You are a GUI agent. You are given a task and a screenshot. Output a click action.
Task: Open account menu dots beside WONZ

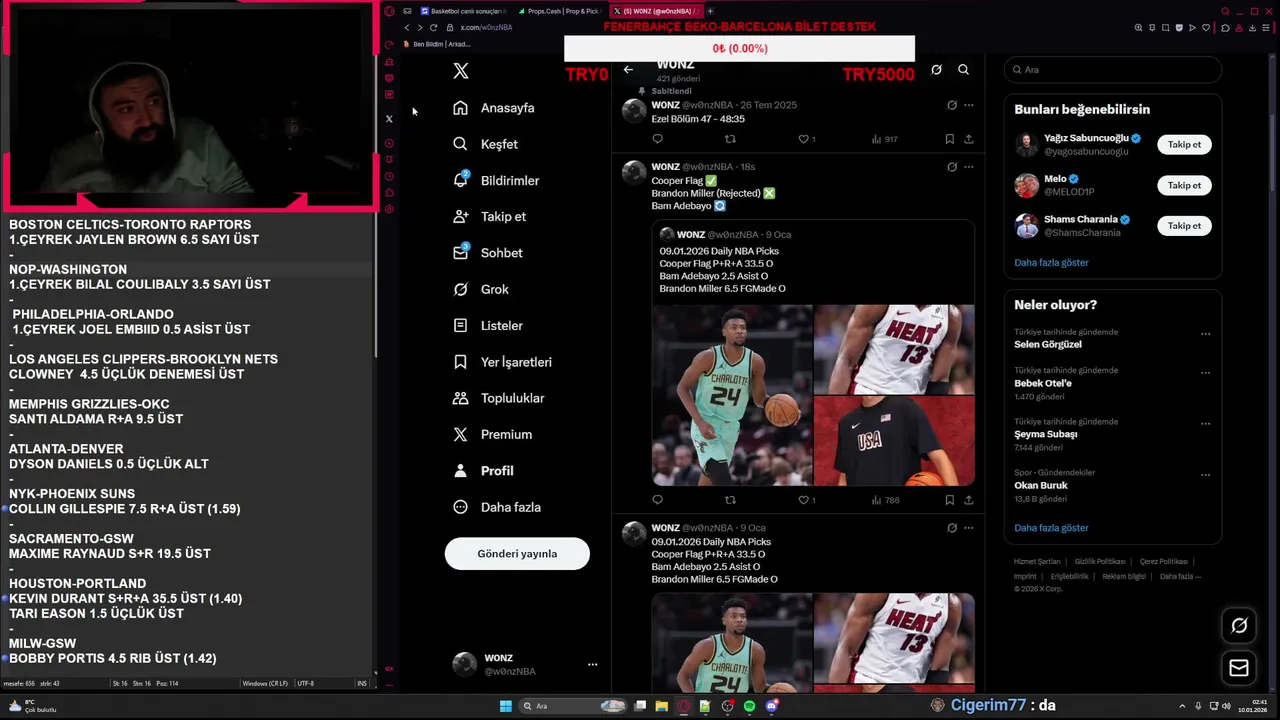[592, 664]
